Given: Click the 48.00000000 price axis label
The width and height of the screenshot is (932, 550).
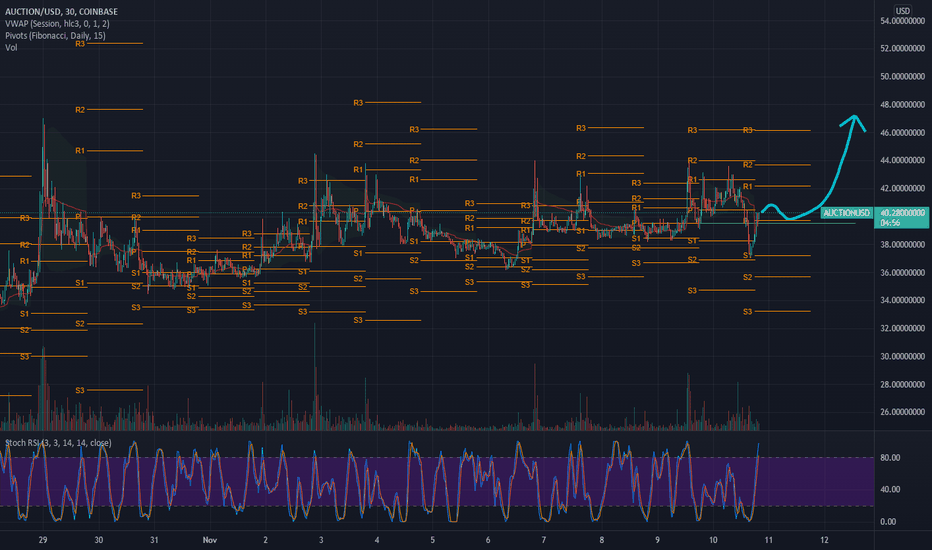Looking at the screenshot, I should click(x=902, y=105).
